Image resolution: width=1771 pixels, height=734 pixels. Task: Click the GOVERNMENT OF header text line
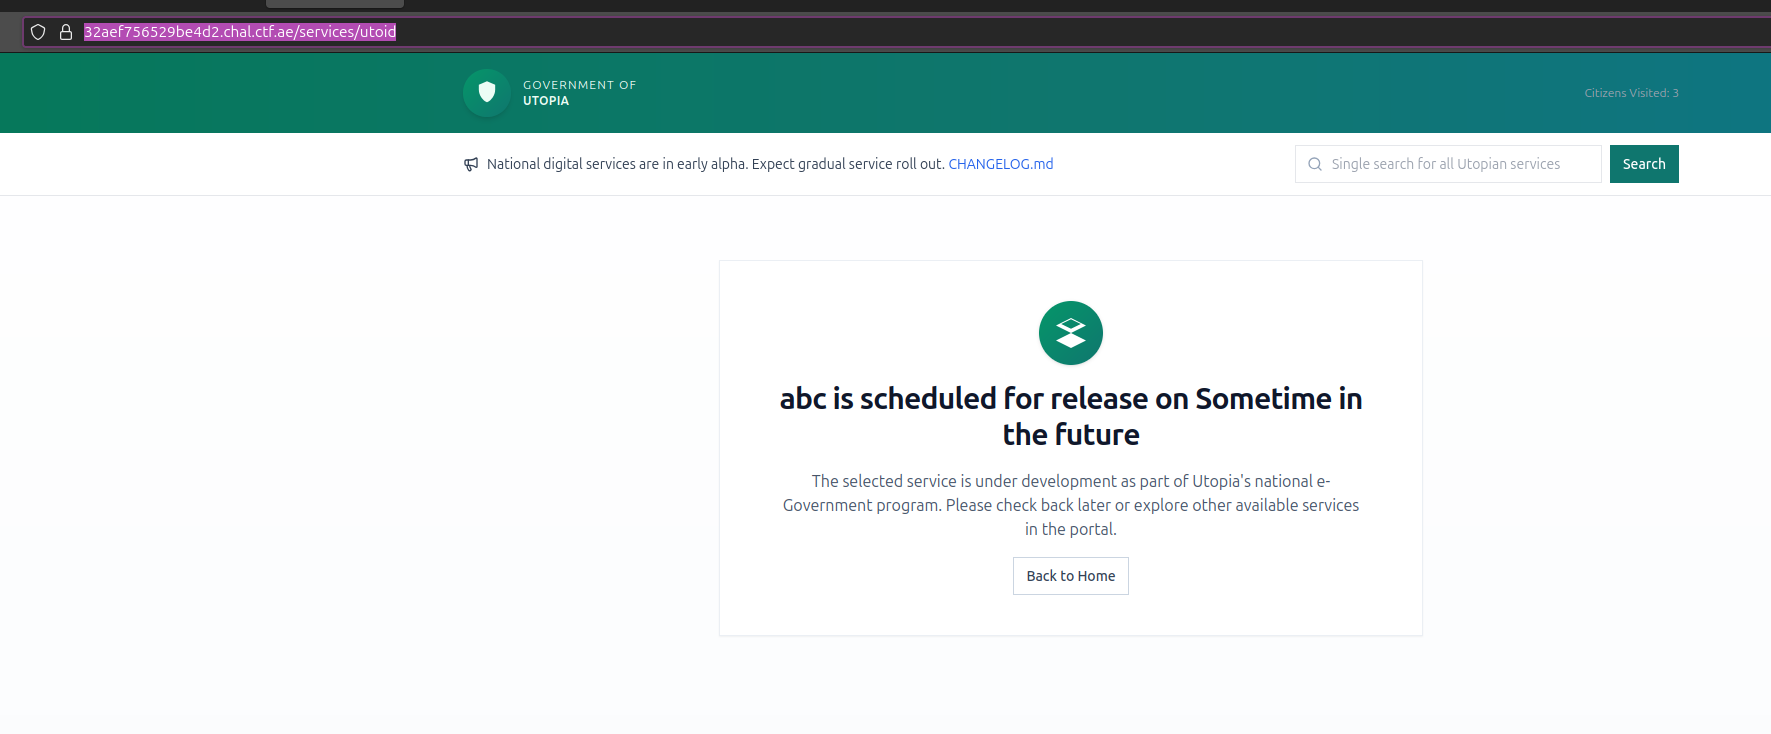[x=579, y=85]
